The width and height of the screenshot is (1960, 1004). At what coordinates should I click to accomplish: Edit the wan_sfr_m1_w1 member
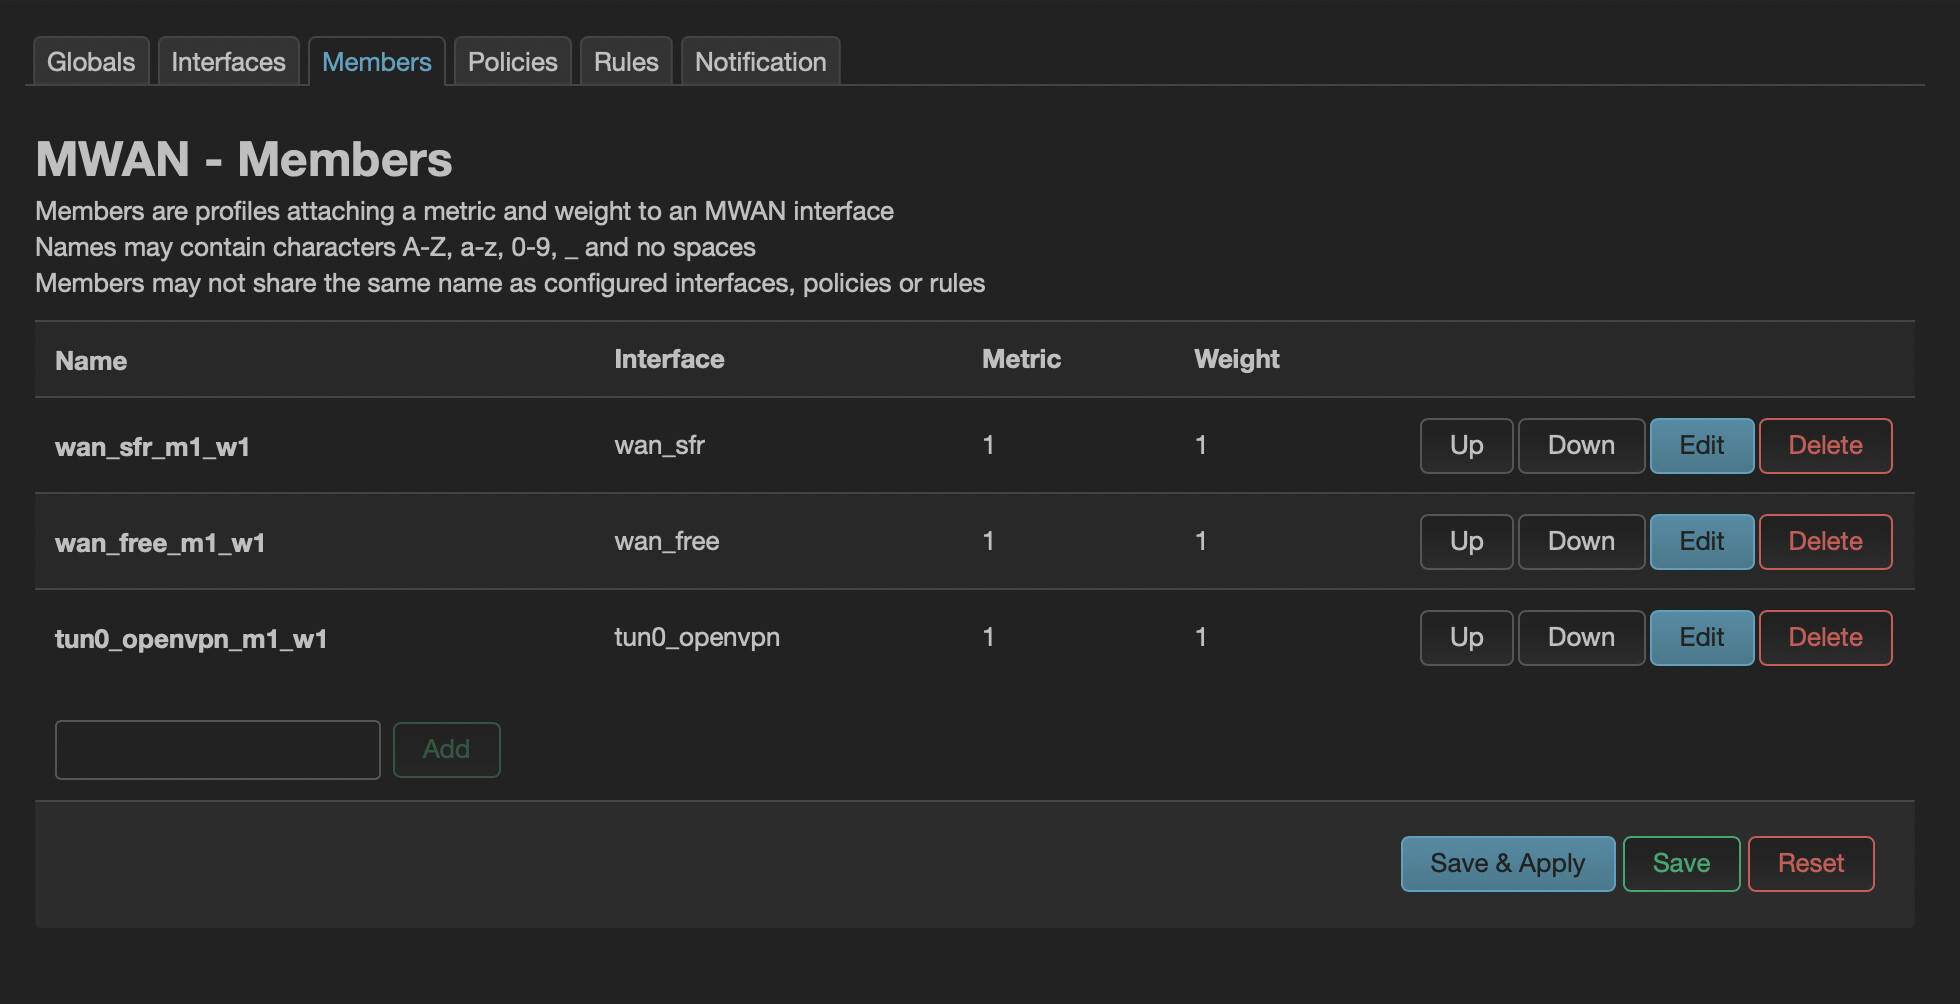(x=1702, y=446)
